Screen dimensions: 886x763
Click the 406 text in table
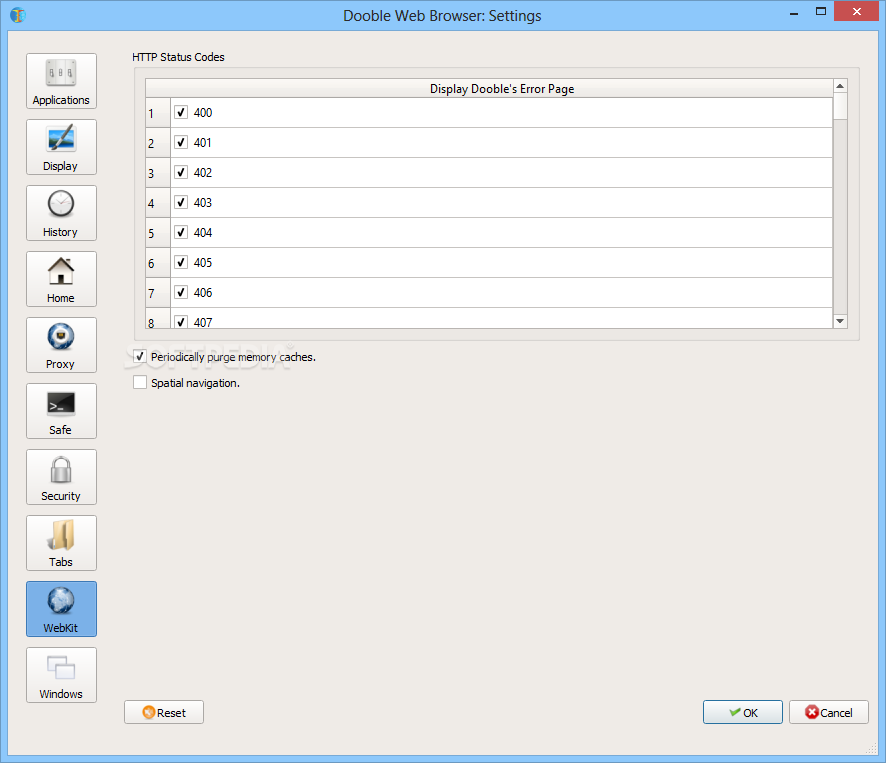click(x=203, y=292)
